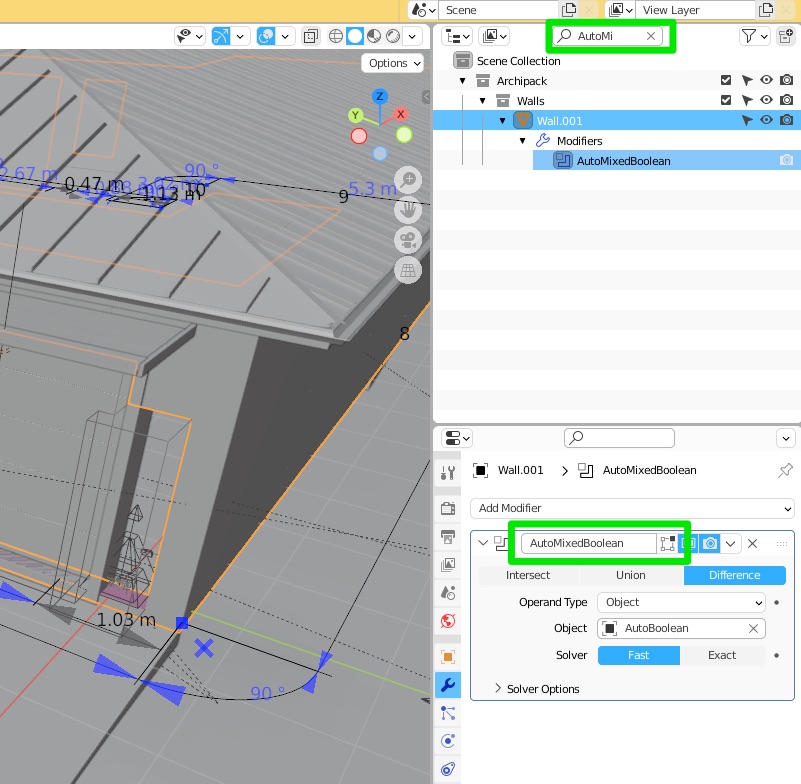The image size is (801, 784).
Task: Open the World properties tab
Action: pos(448,621)
